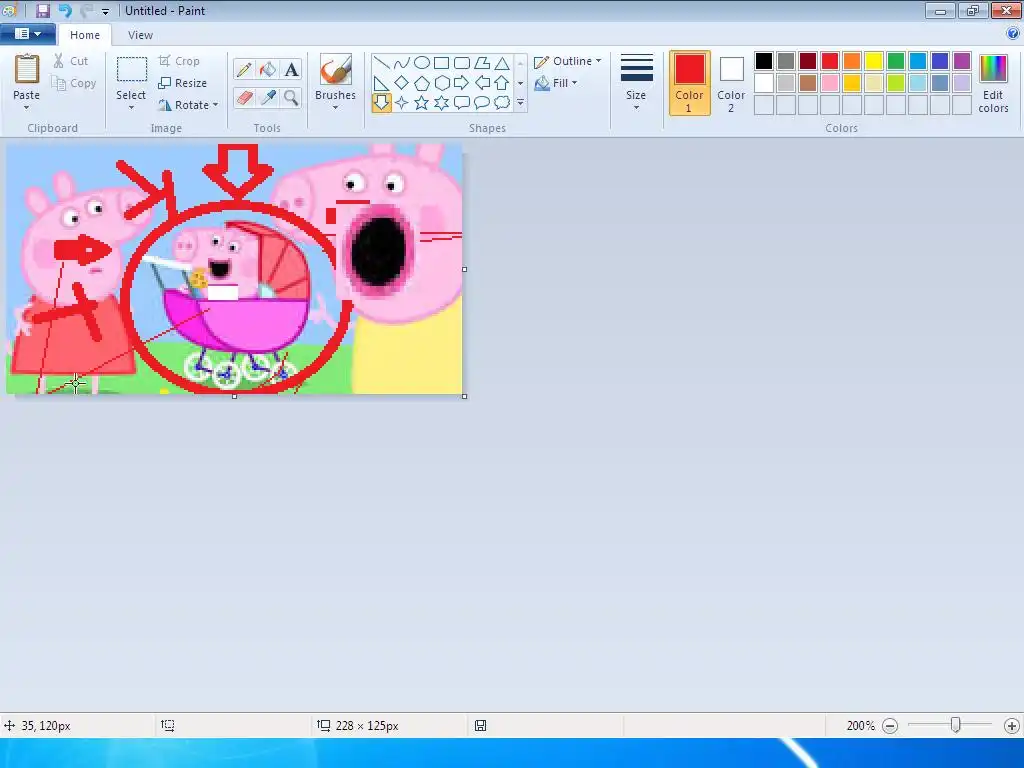1024x768 pixels.
Task: Choose the Down arrow shape
Action: pyautogui.click(x=382, y=103)
